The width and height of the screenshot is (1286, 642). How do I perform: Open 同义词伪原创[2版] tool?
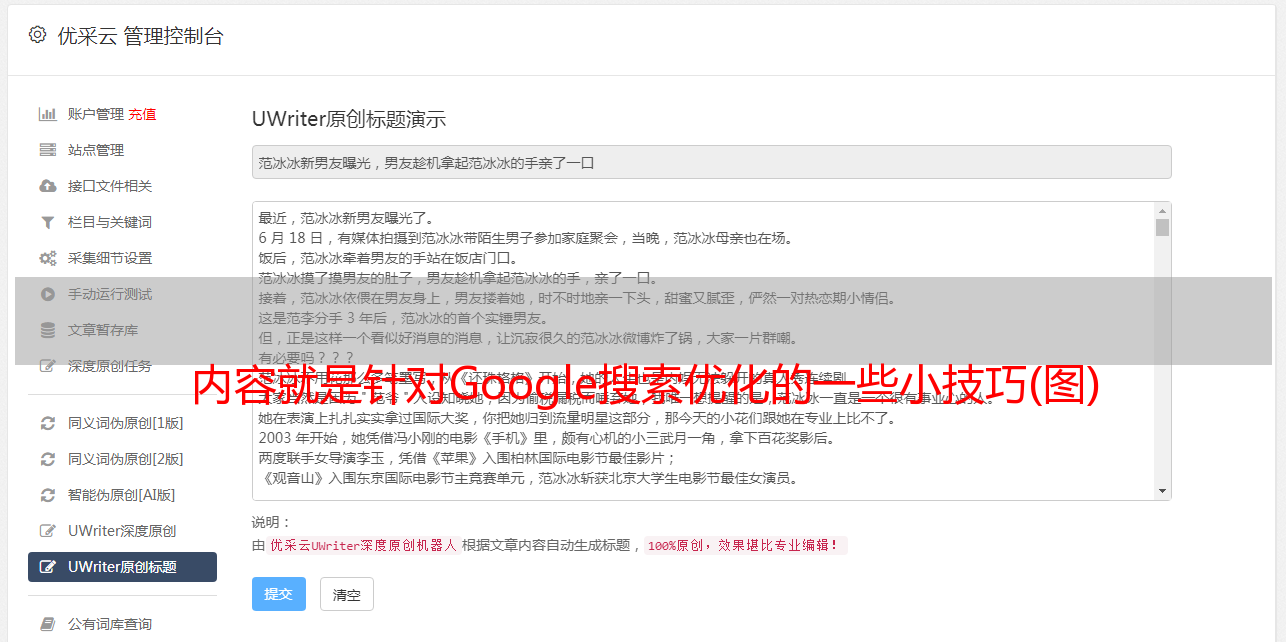pyautogui.click(x=126, y=459)
